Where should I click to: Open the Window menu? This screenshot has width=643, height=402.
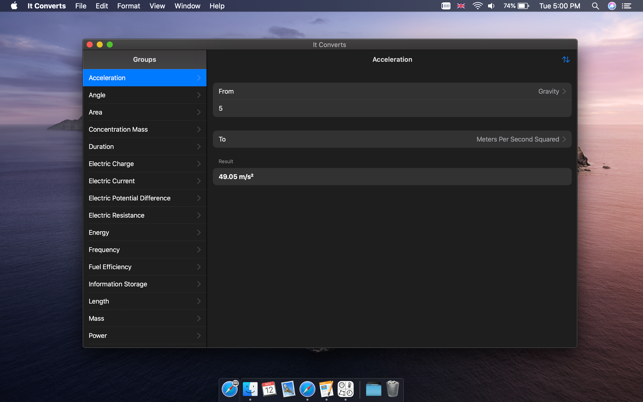[187, 6]
